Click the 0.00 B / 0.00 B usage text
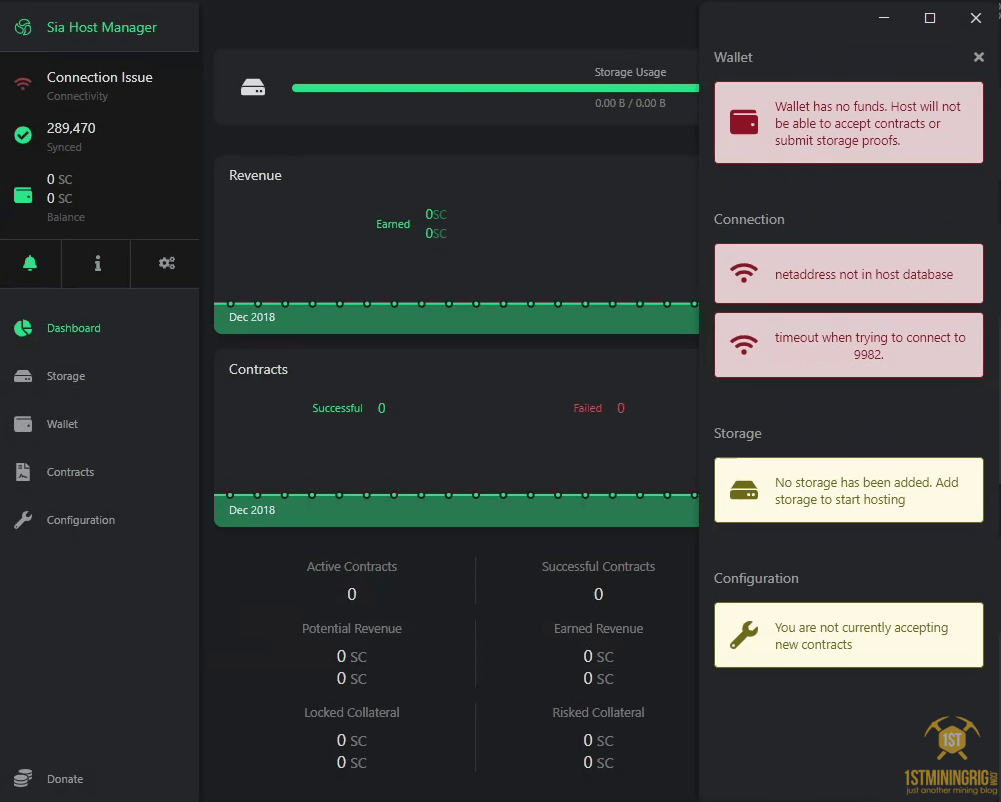Viewport: 1001px width, 802px height. click(x=630, y=103)
